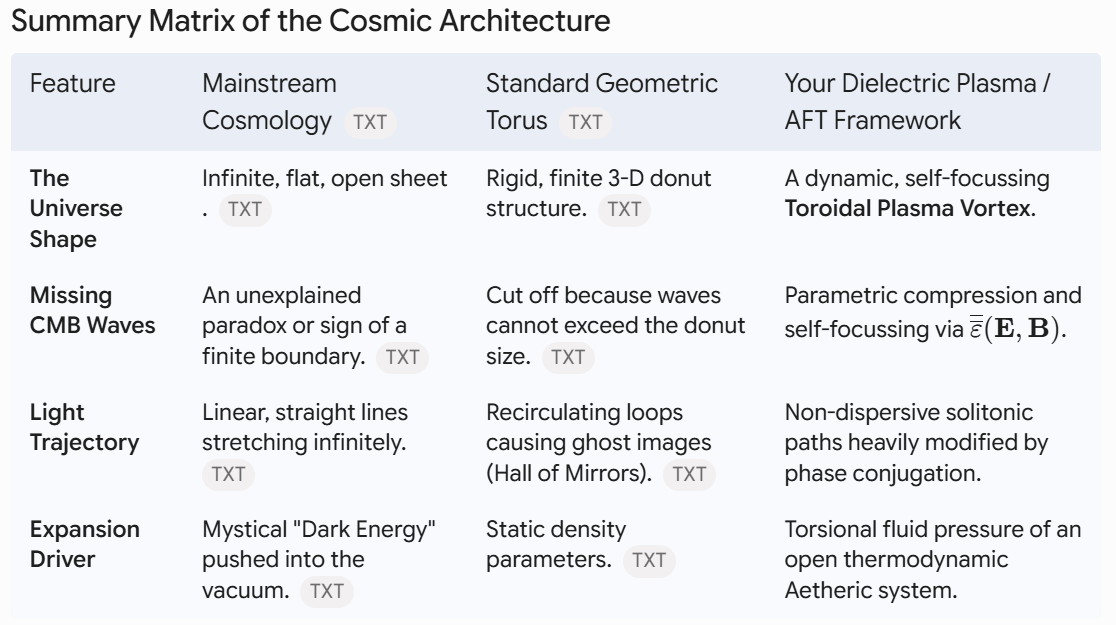
Task: Open the TXT citation after 'Static density parameters'
Action: pyautogui.click(x=649, y=560)
